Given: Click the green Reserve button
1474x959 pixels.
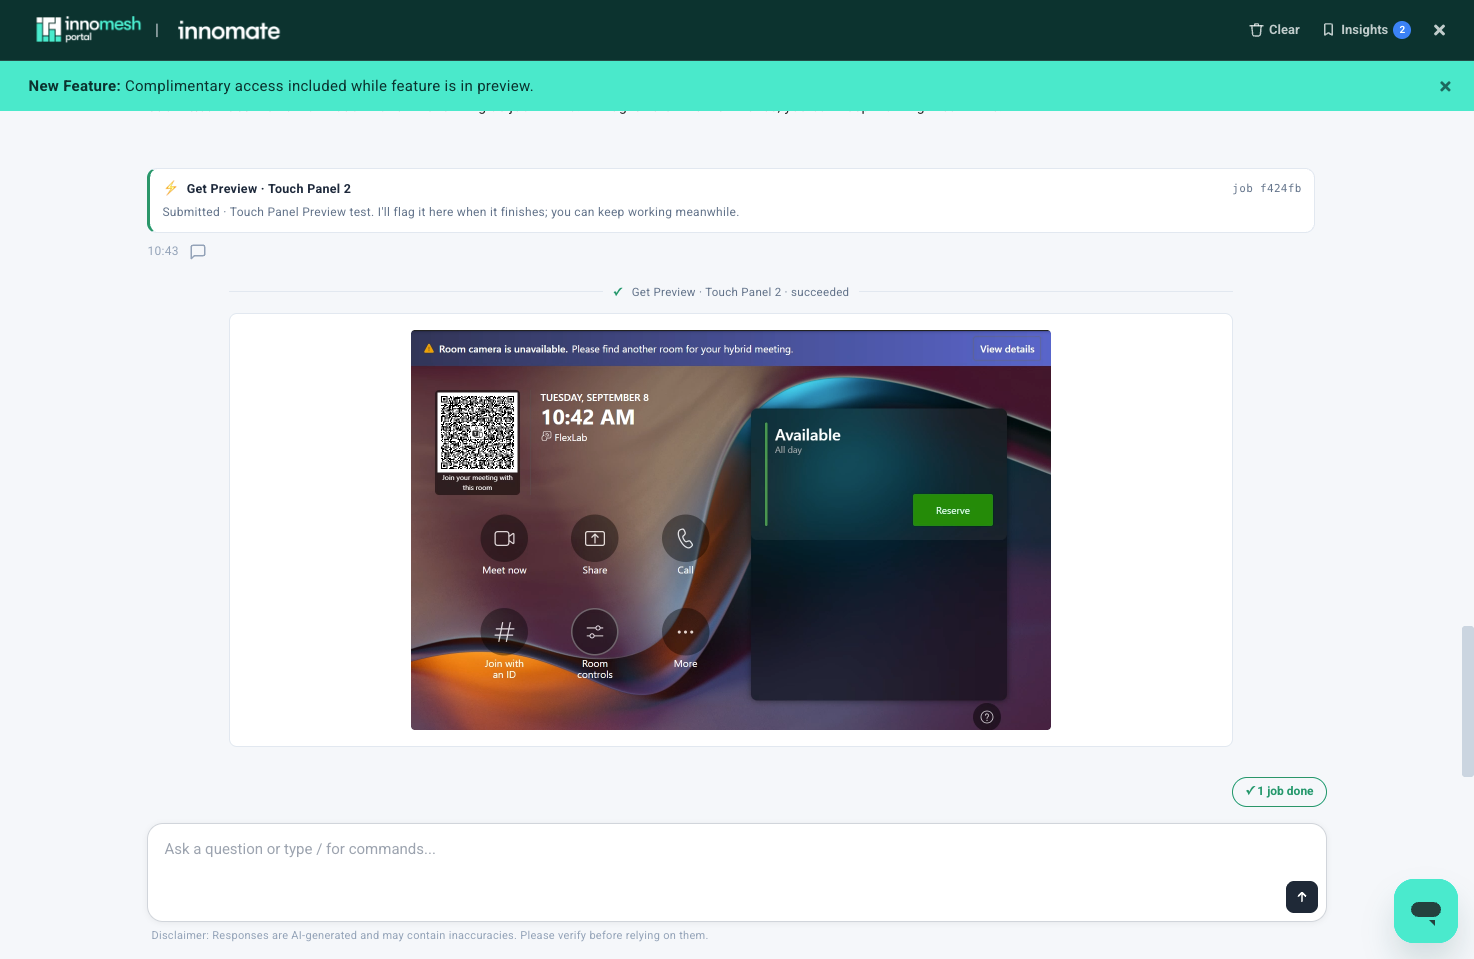Looking at the screenshot, I should pos(953,510).
